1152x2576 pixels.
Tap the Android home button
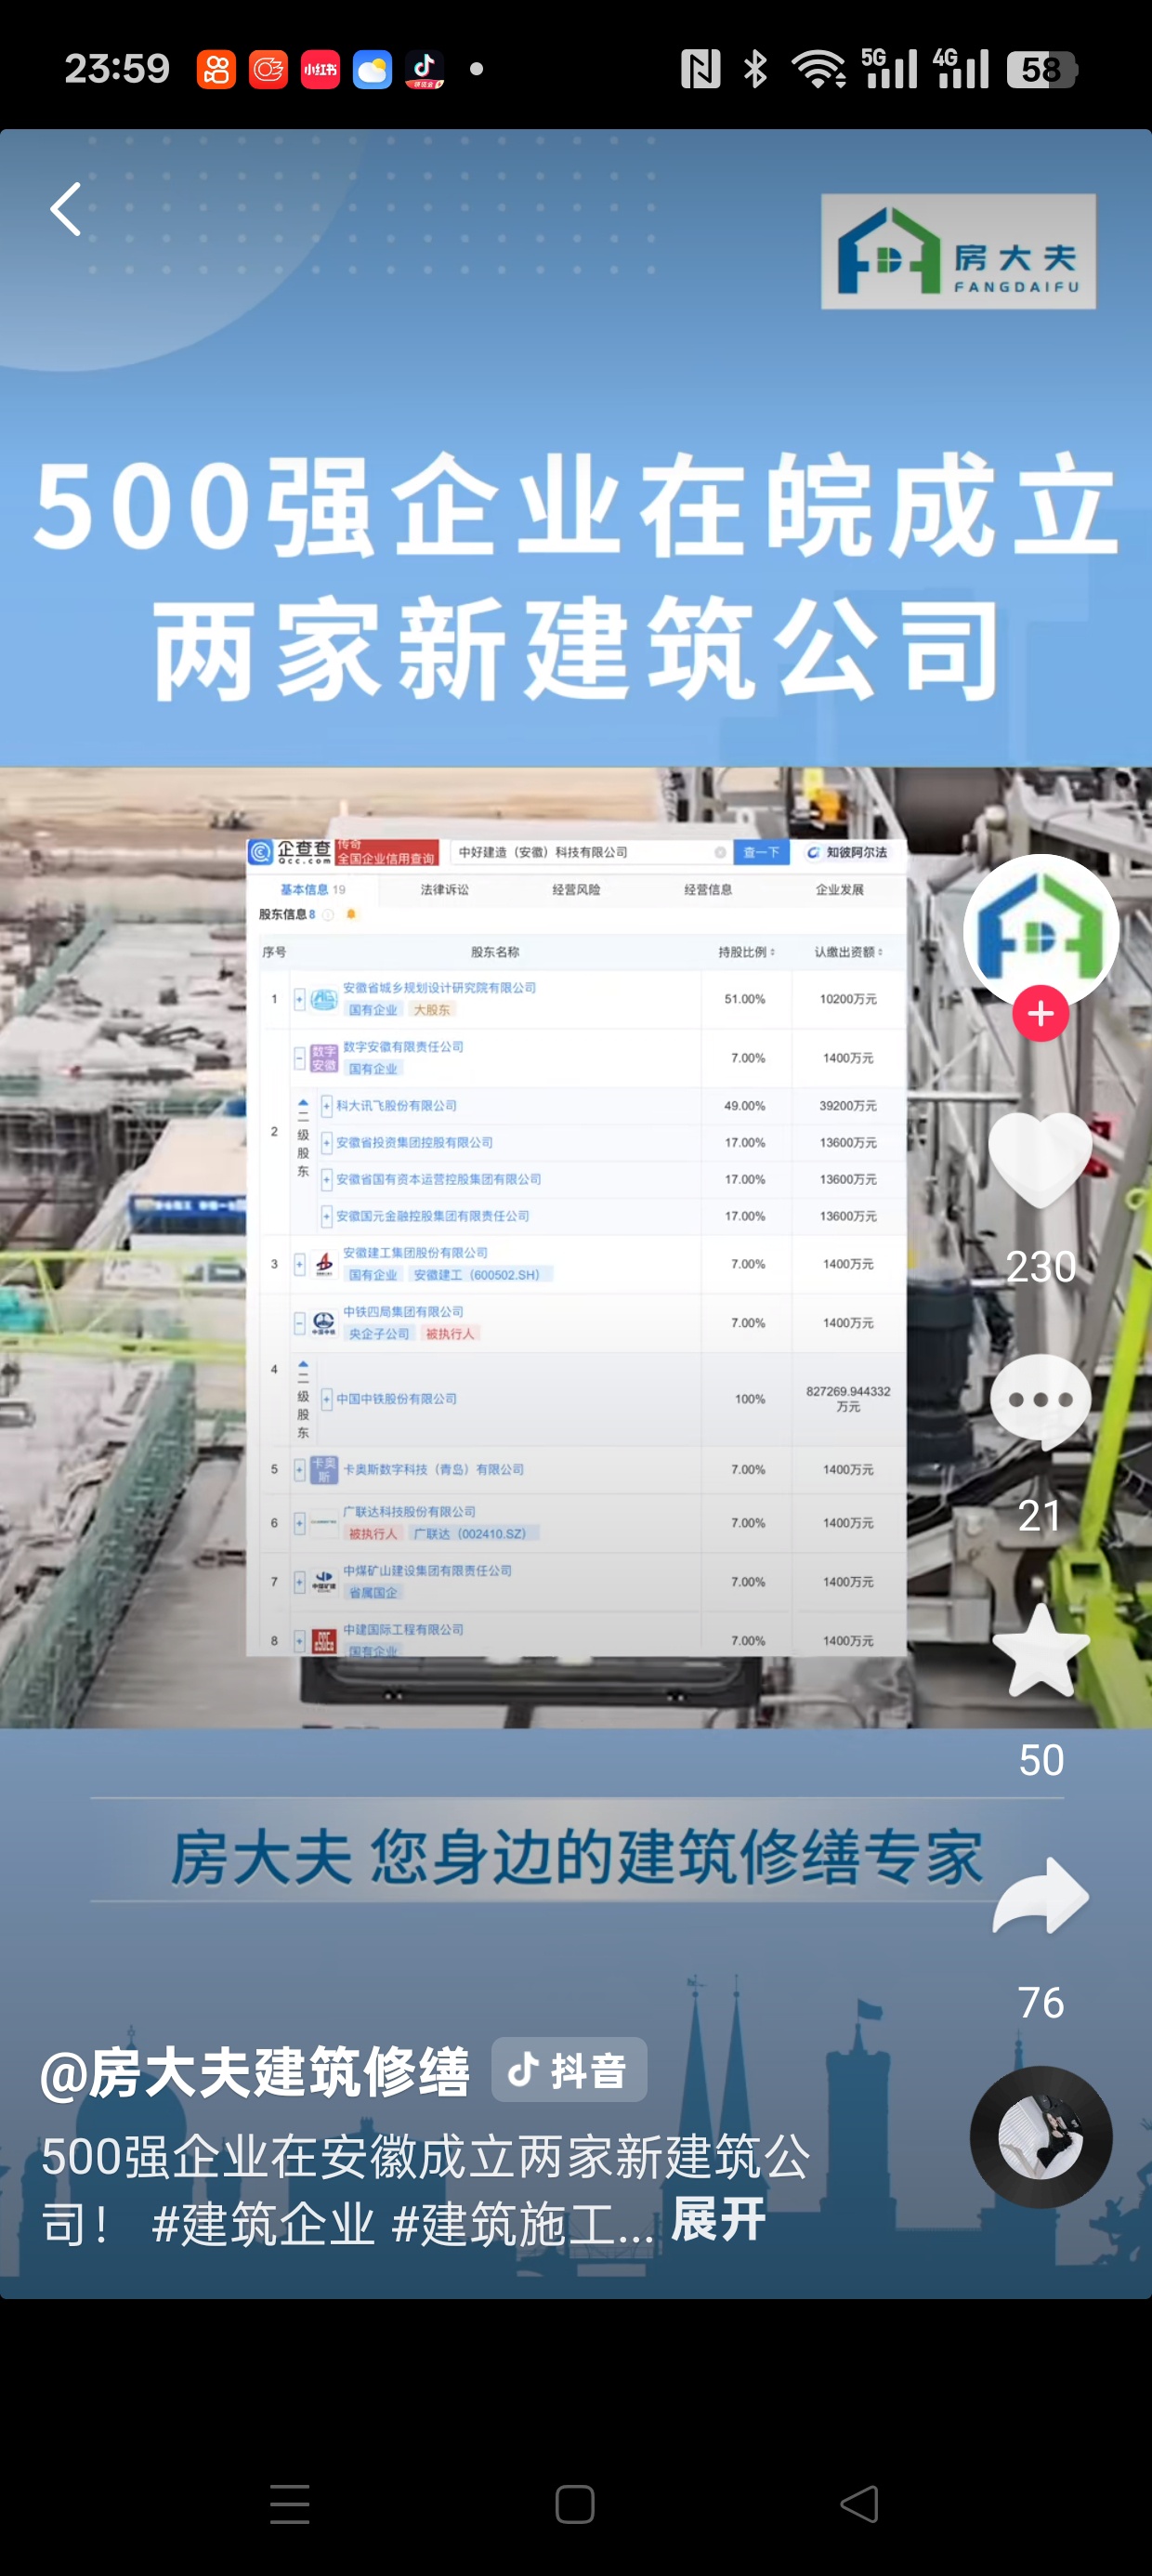tap(575, 2504)
